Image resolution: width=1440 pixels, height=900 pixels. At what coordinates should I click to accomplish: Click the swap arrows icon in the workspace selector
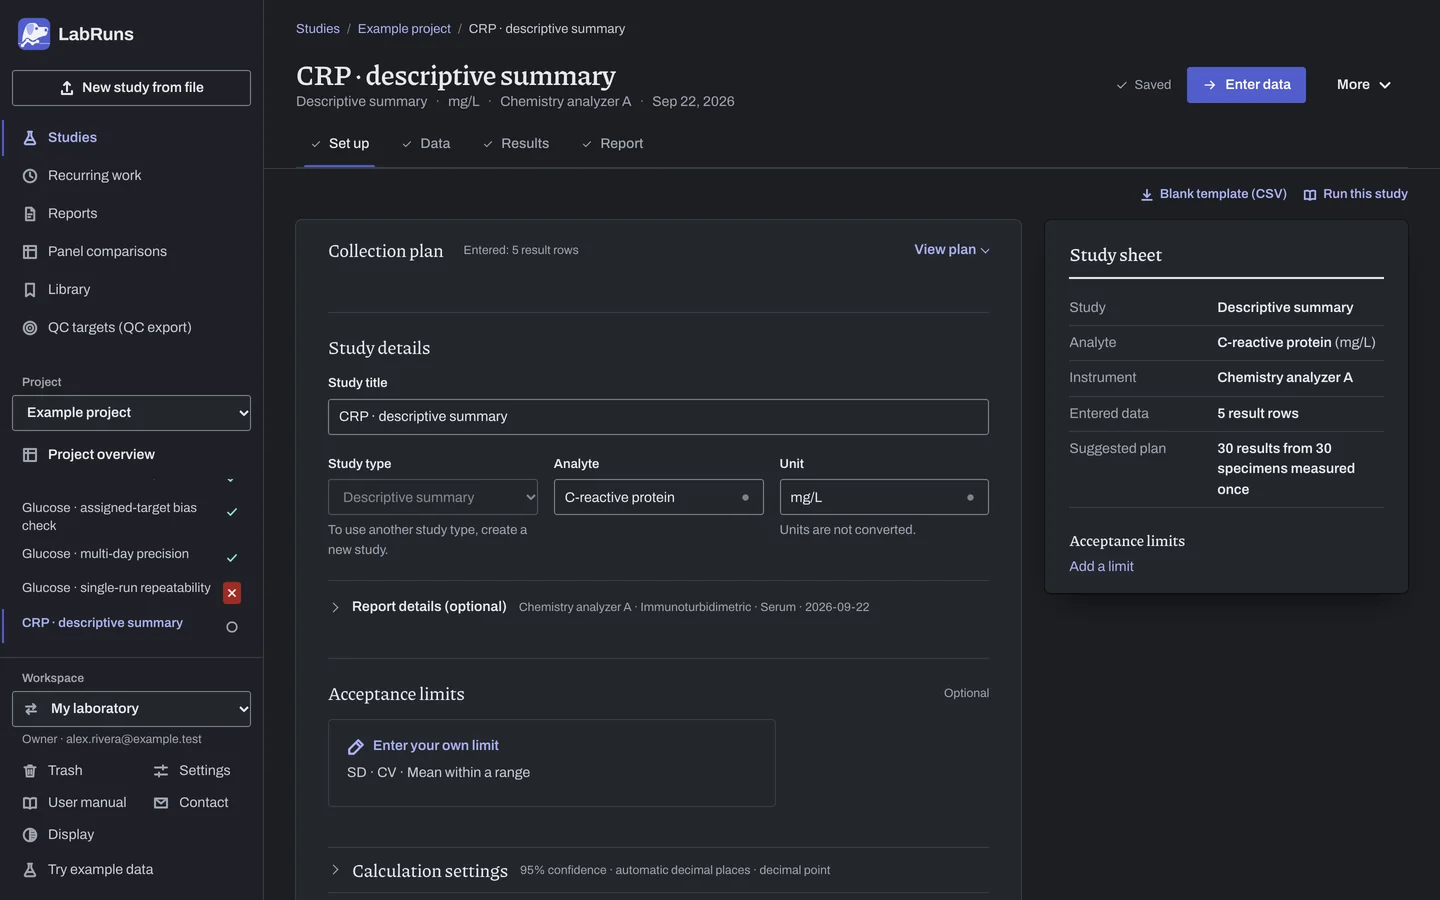(31, 709)
